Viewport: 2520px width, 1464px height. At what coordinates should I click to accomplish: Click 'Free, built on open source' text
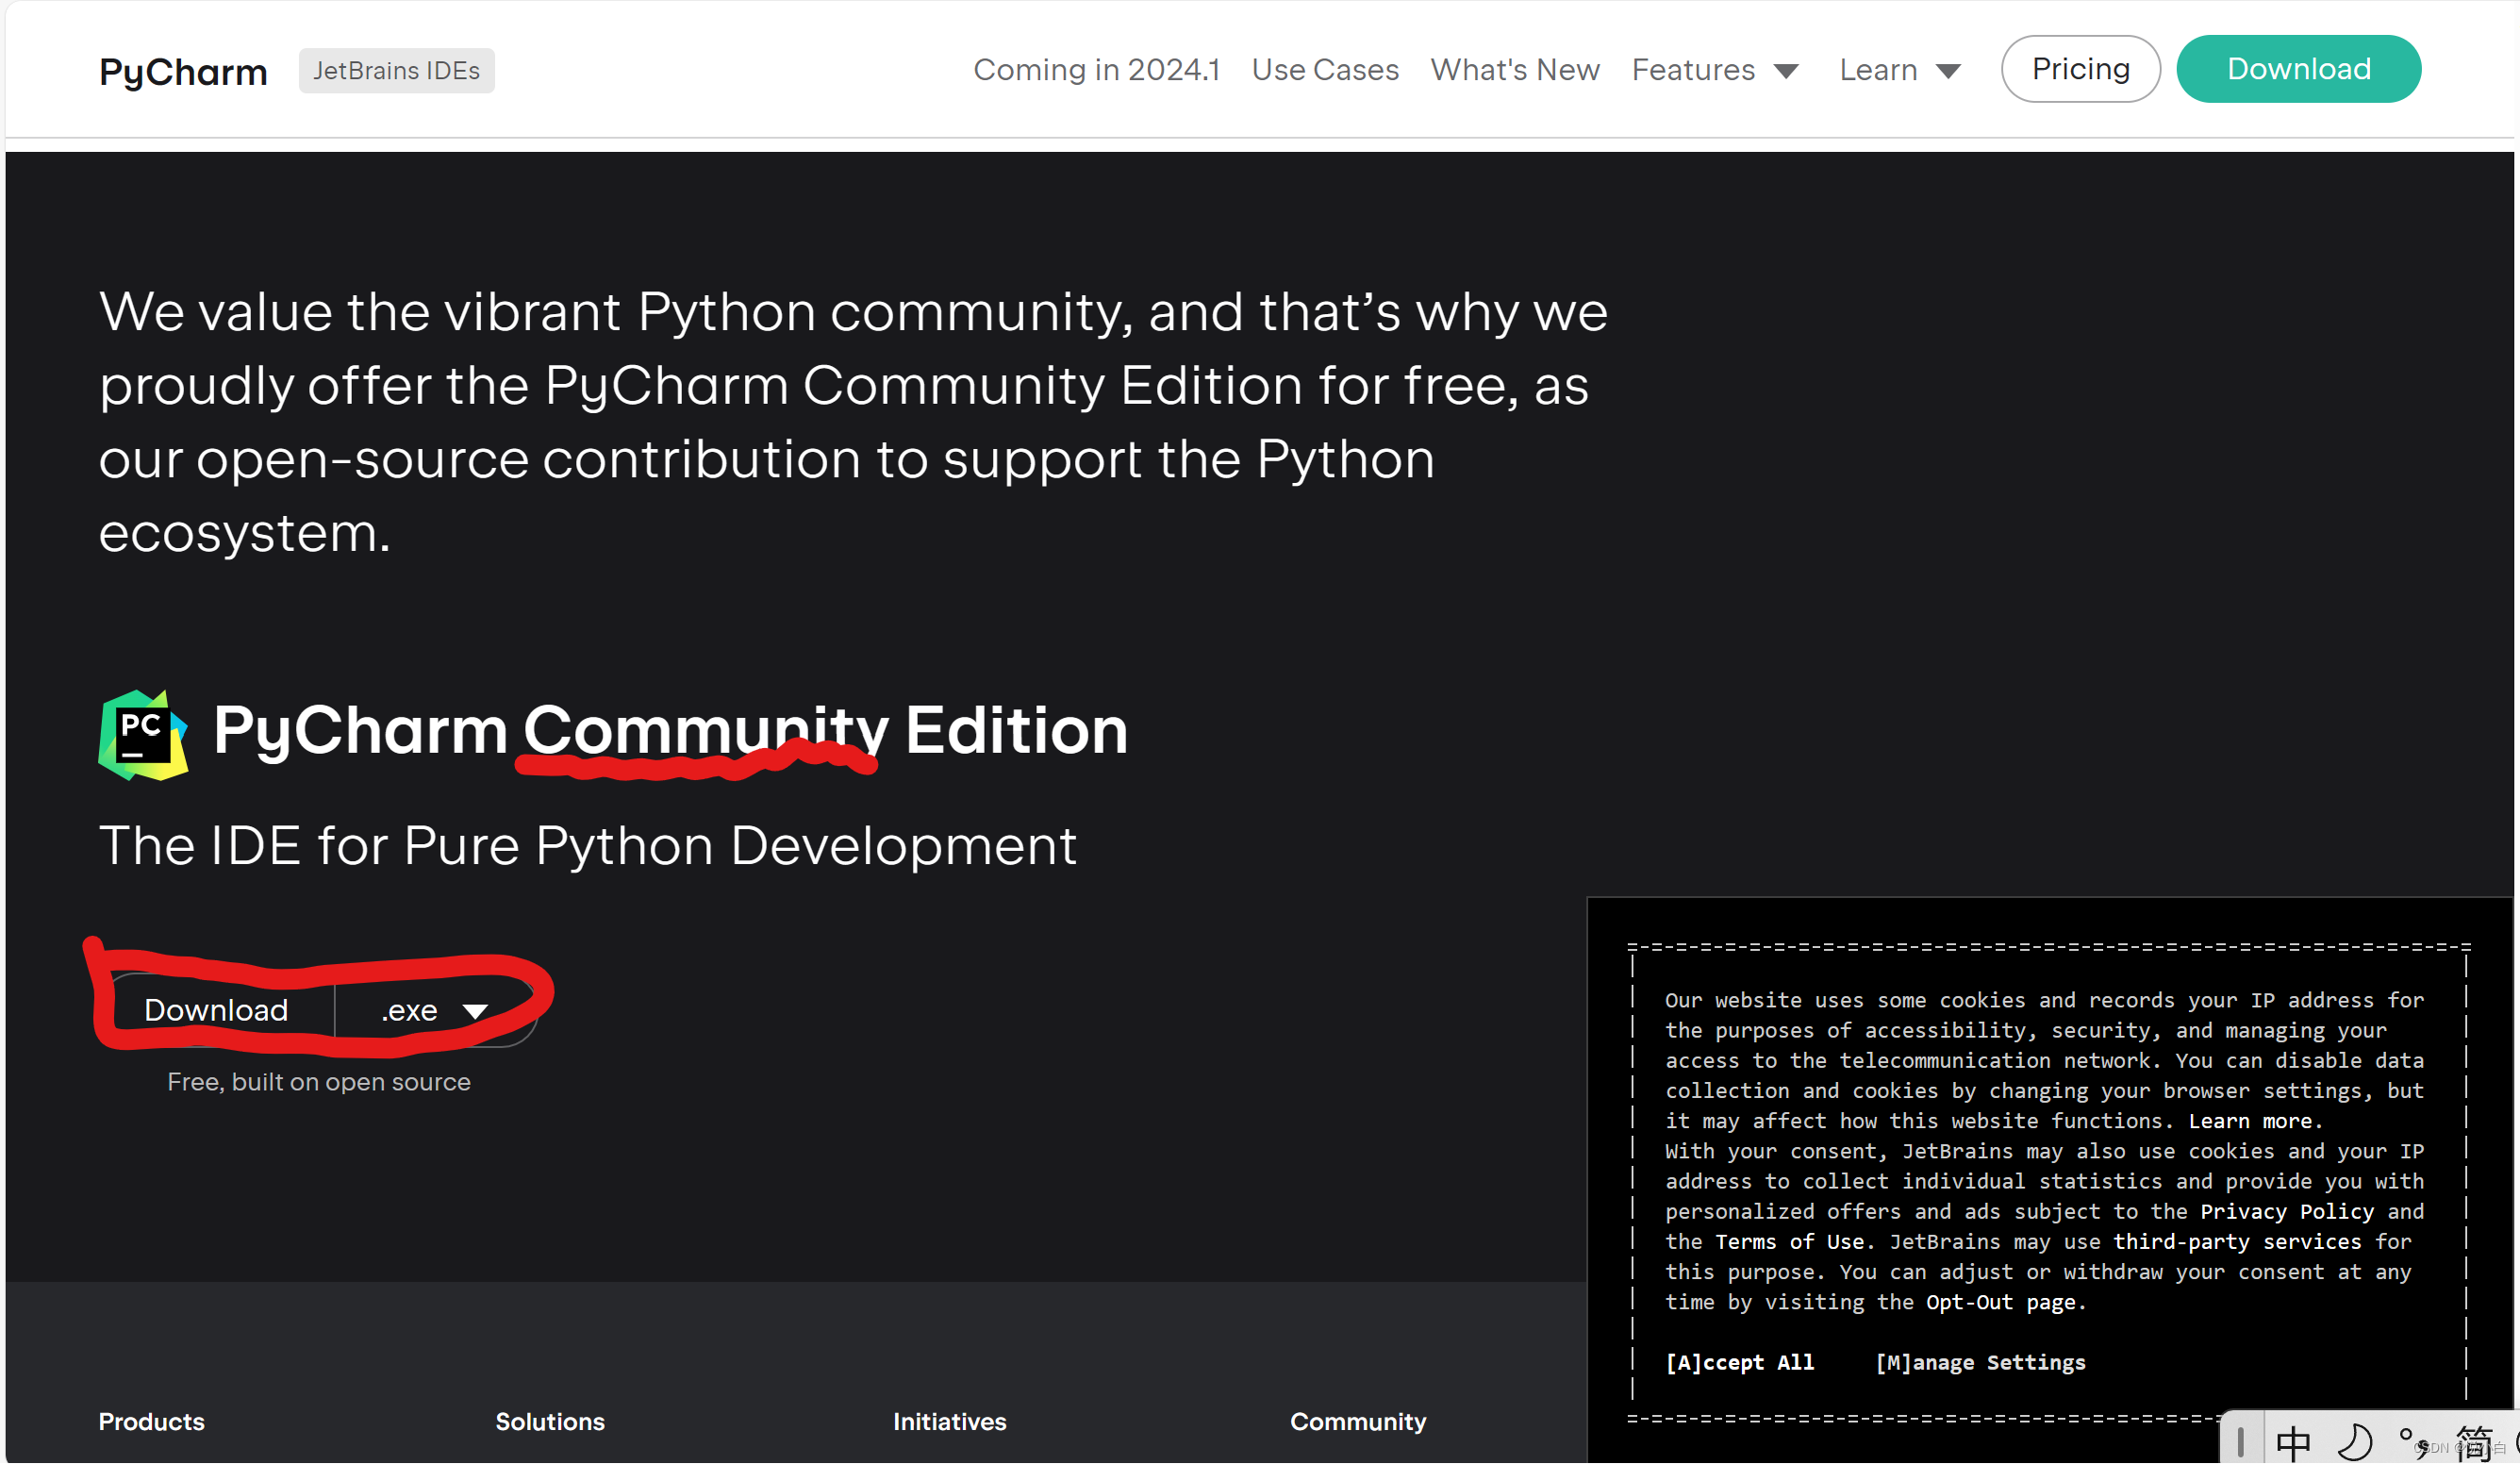[318, 1082]
